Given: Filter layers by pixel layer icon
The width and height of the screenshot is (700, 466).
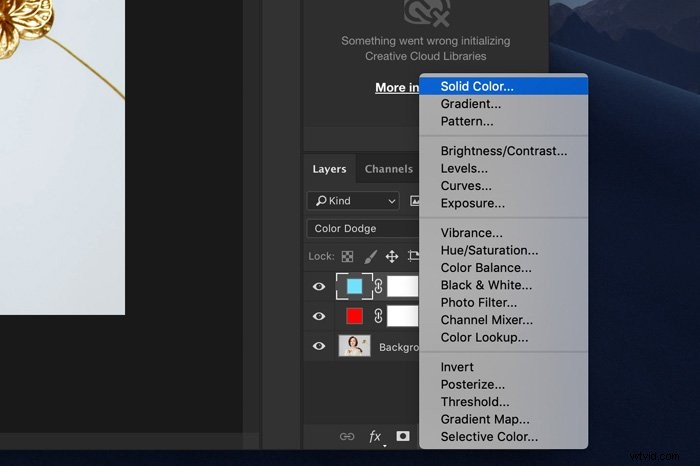Looking at the screenshot, I should coord(415,201).
